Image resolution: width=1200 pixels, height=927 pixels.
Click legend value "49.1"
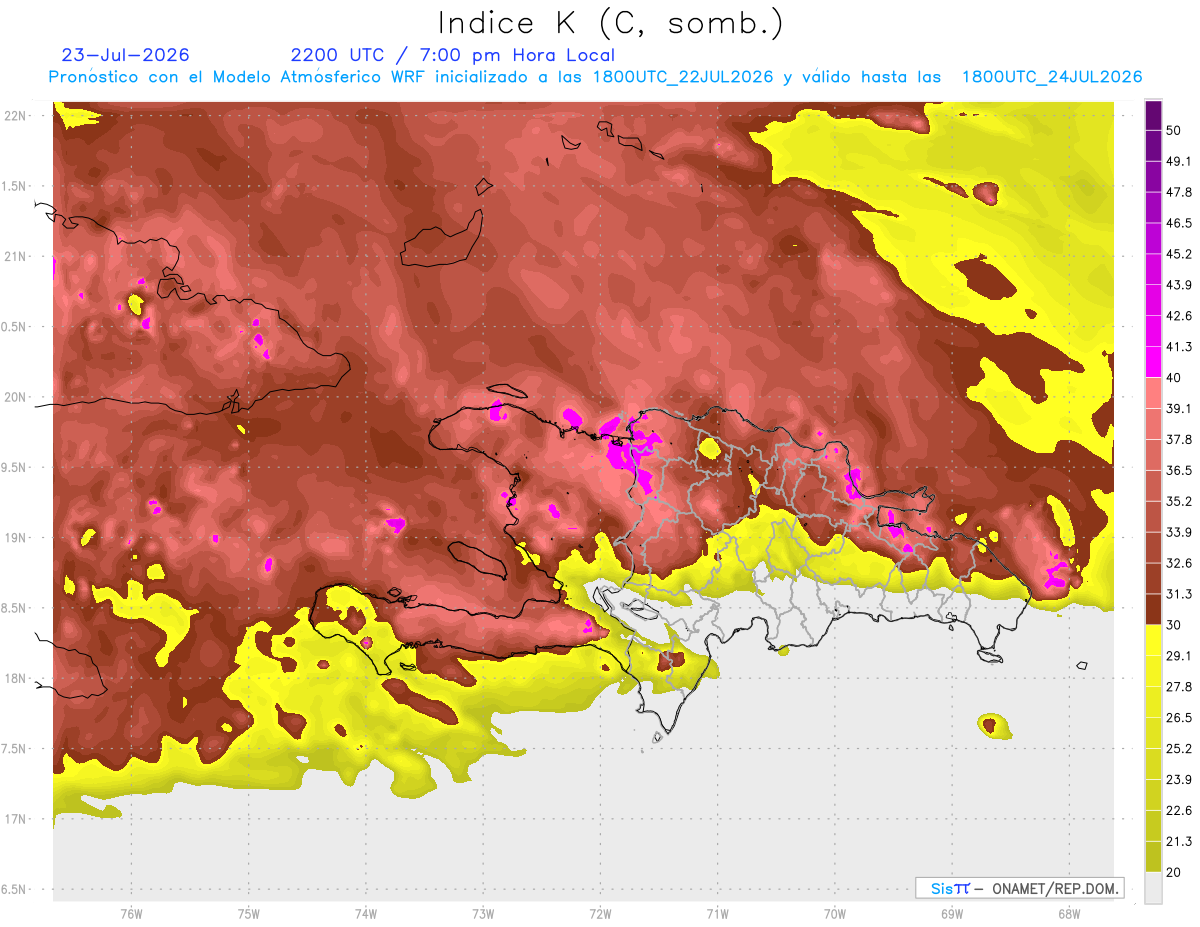point(1178,161)
